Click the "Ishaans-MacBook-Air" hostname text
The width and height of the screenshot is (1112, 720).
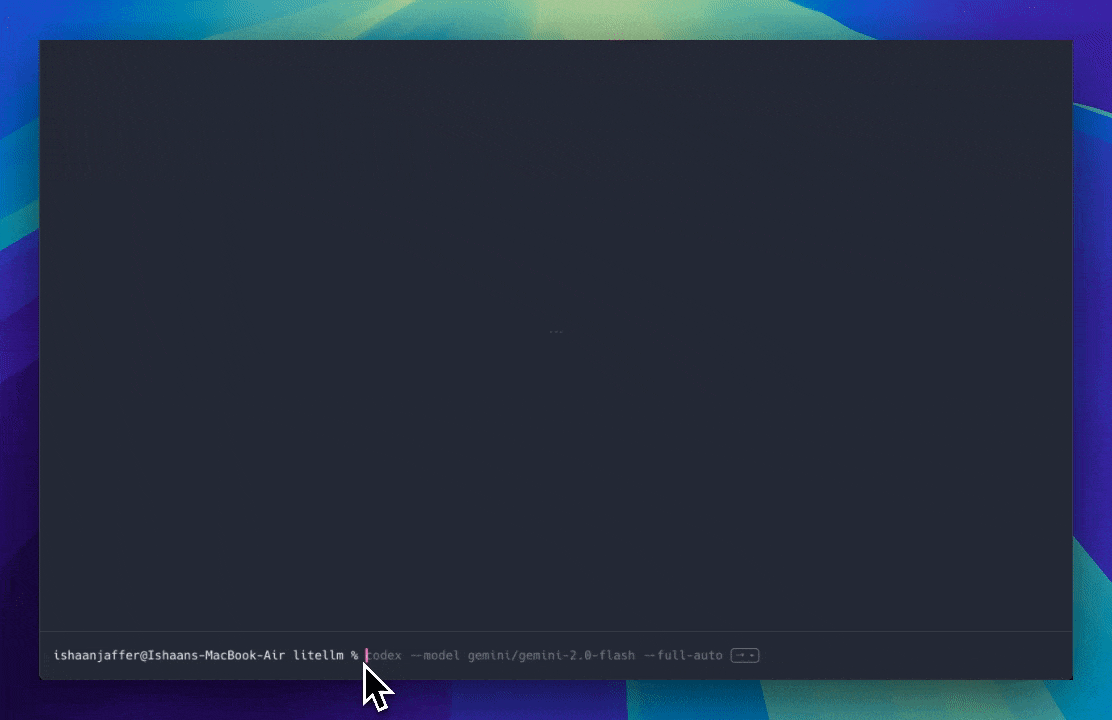pos(215,656)
